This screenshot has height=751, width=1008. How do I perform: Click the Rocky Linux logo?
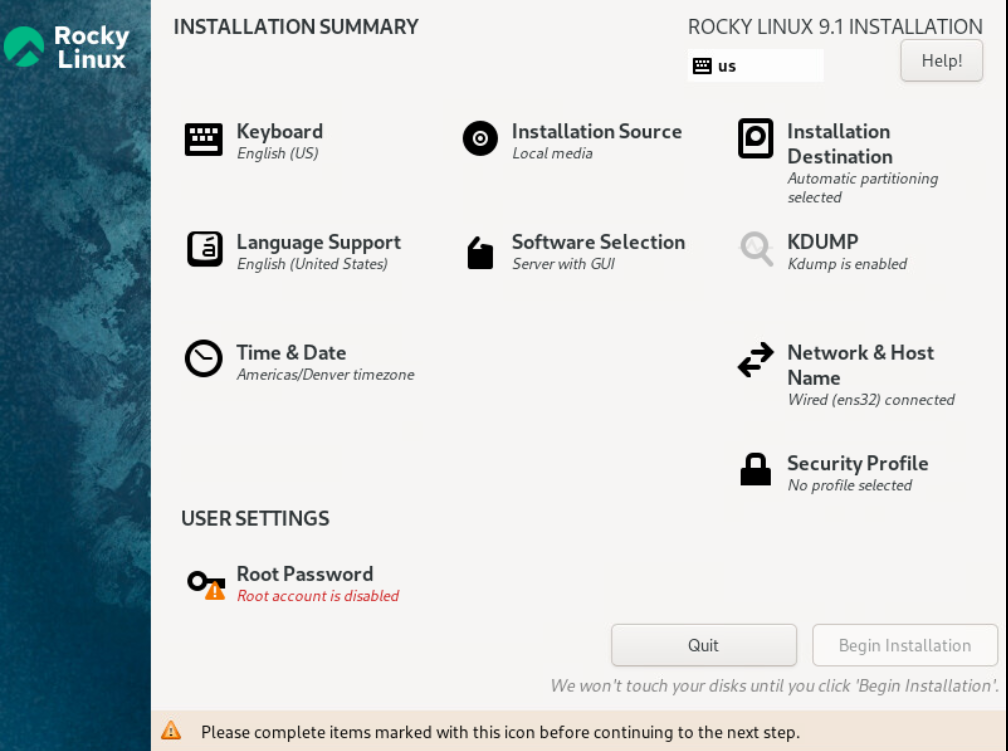pos(68,47)
